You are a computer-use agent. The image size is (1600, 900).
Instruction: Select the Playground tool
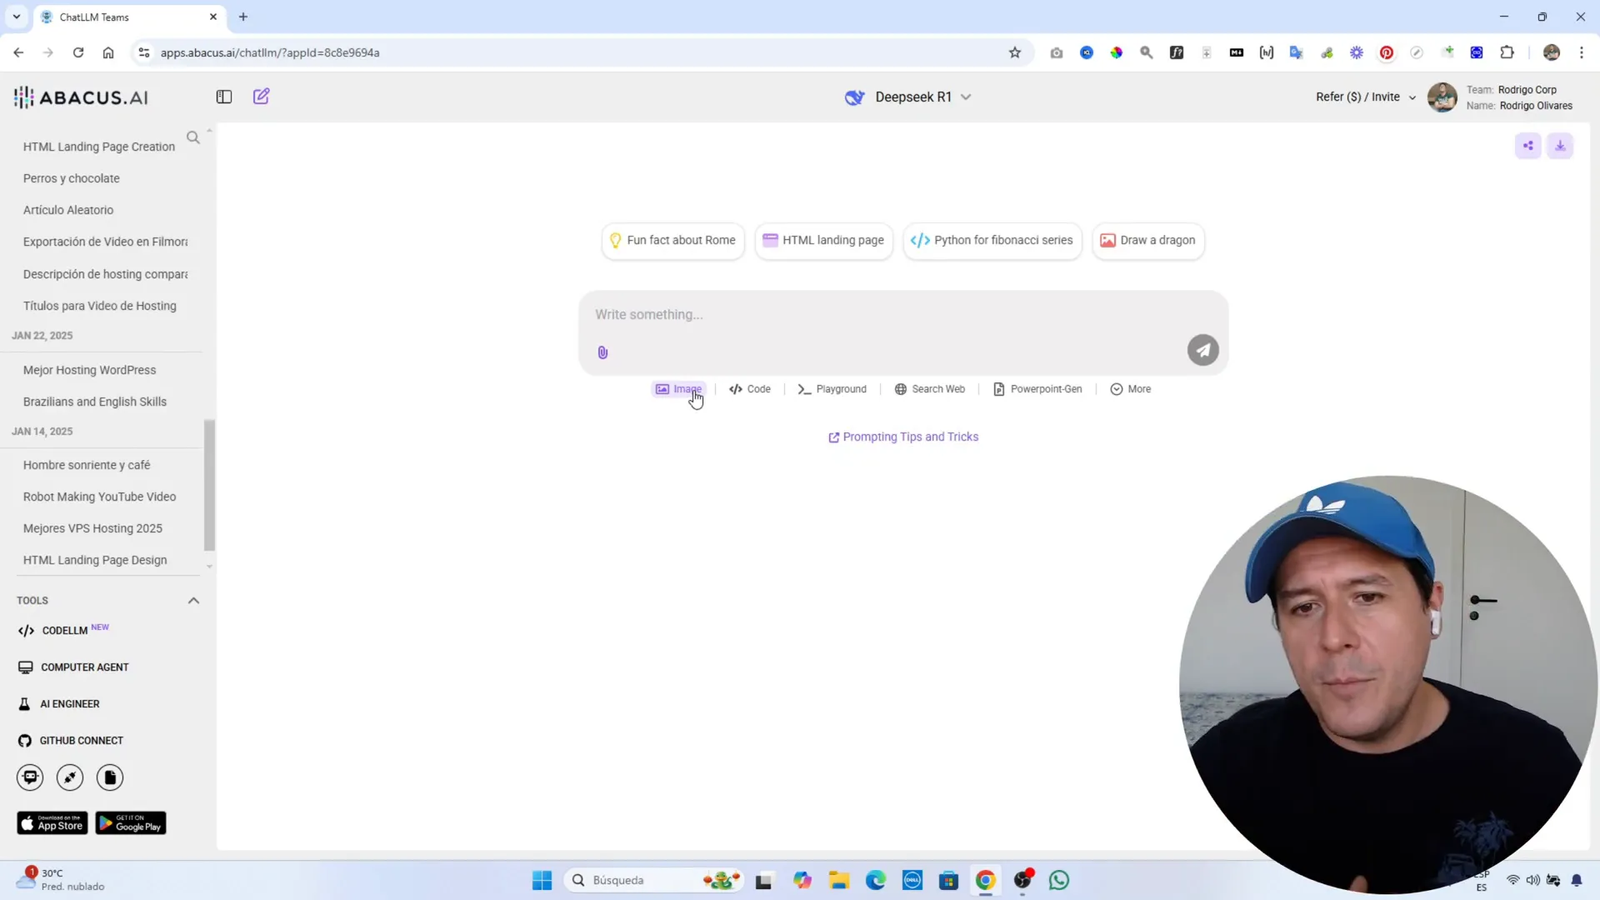(831, 389)
